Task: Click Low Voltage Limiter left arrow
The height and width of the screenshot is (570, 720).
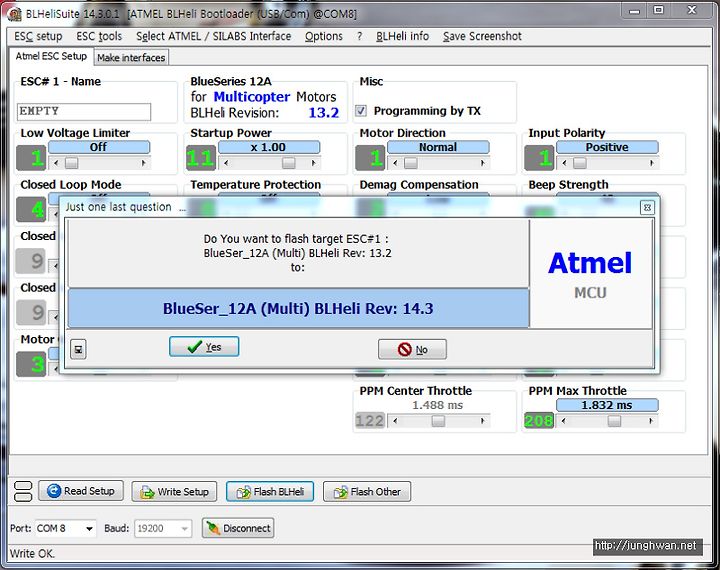Action: click(56, 163)
